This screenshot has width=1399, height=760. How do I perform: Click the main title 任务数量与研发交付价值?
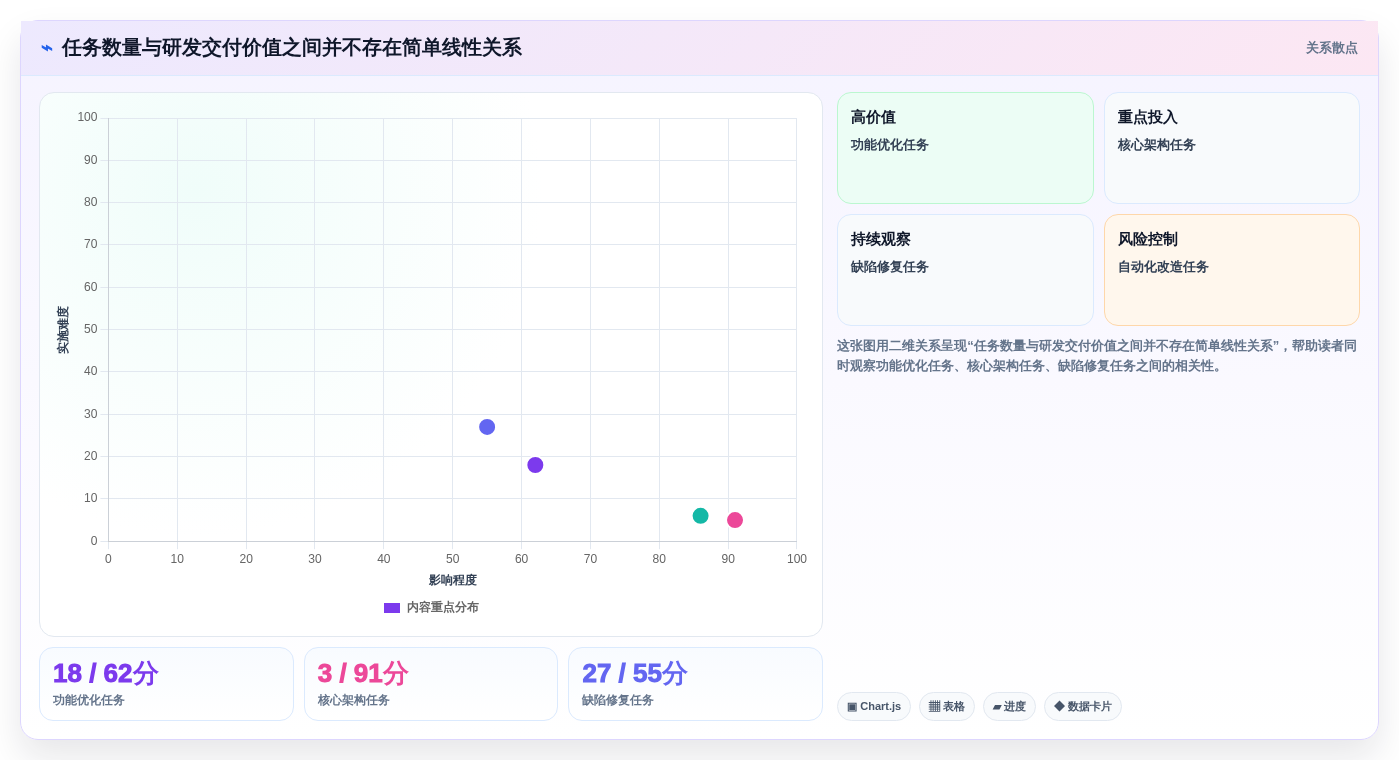[x=292, y=48]
